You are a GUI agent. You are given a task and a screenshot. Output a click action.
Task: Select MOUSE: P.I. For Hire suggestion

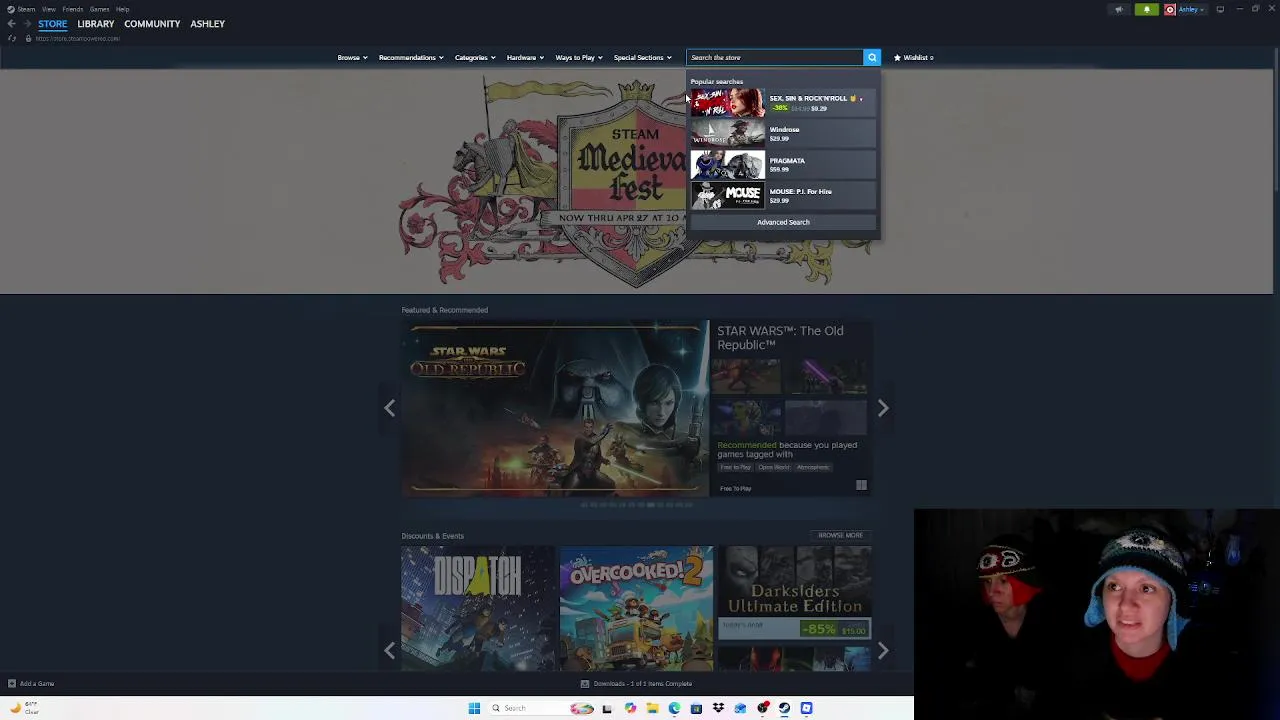[783, 195]
